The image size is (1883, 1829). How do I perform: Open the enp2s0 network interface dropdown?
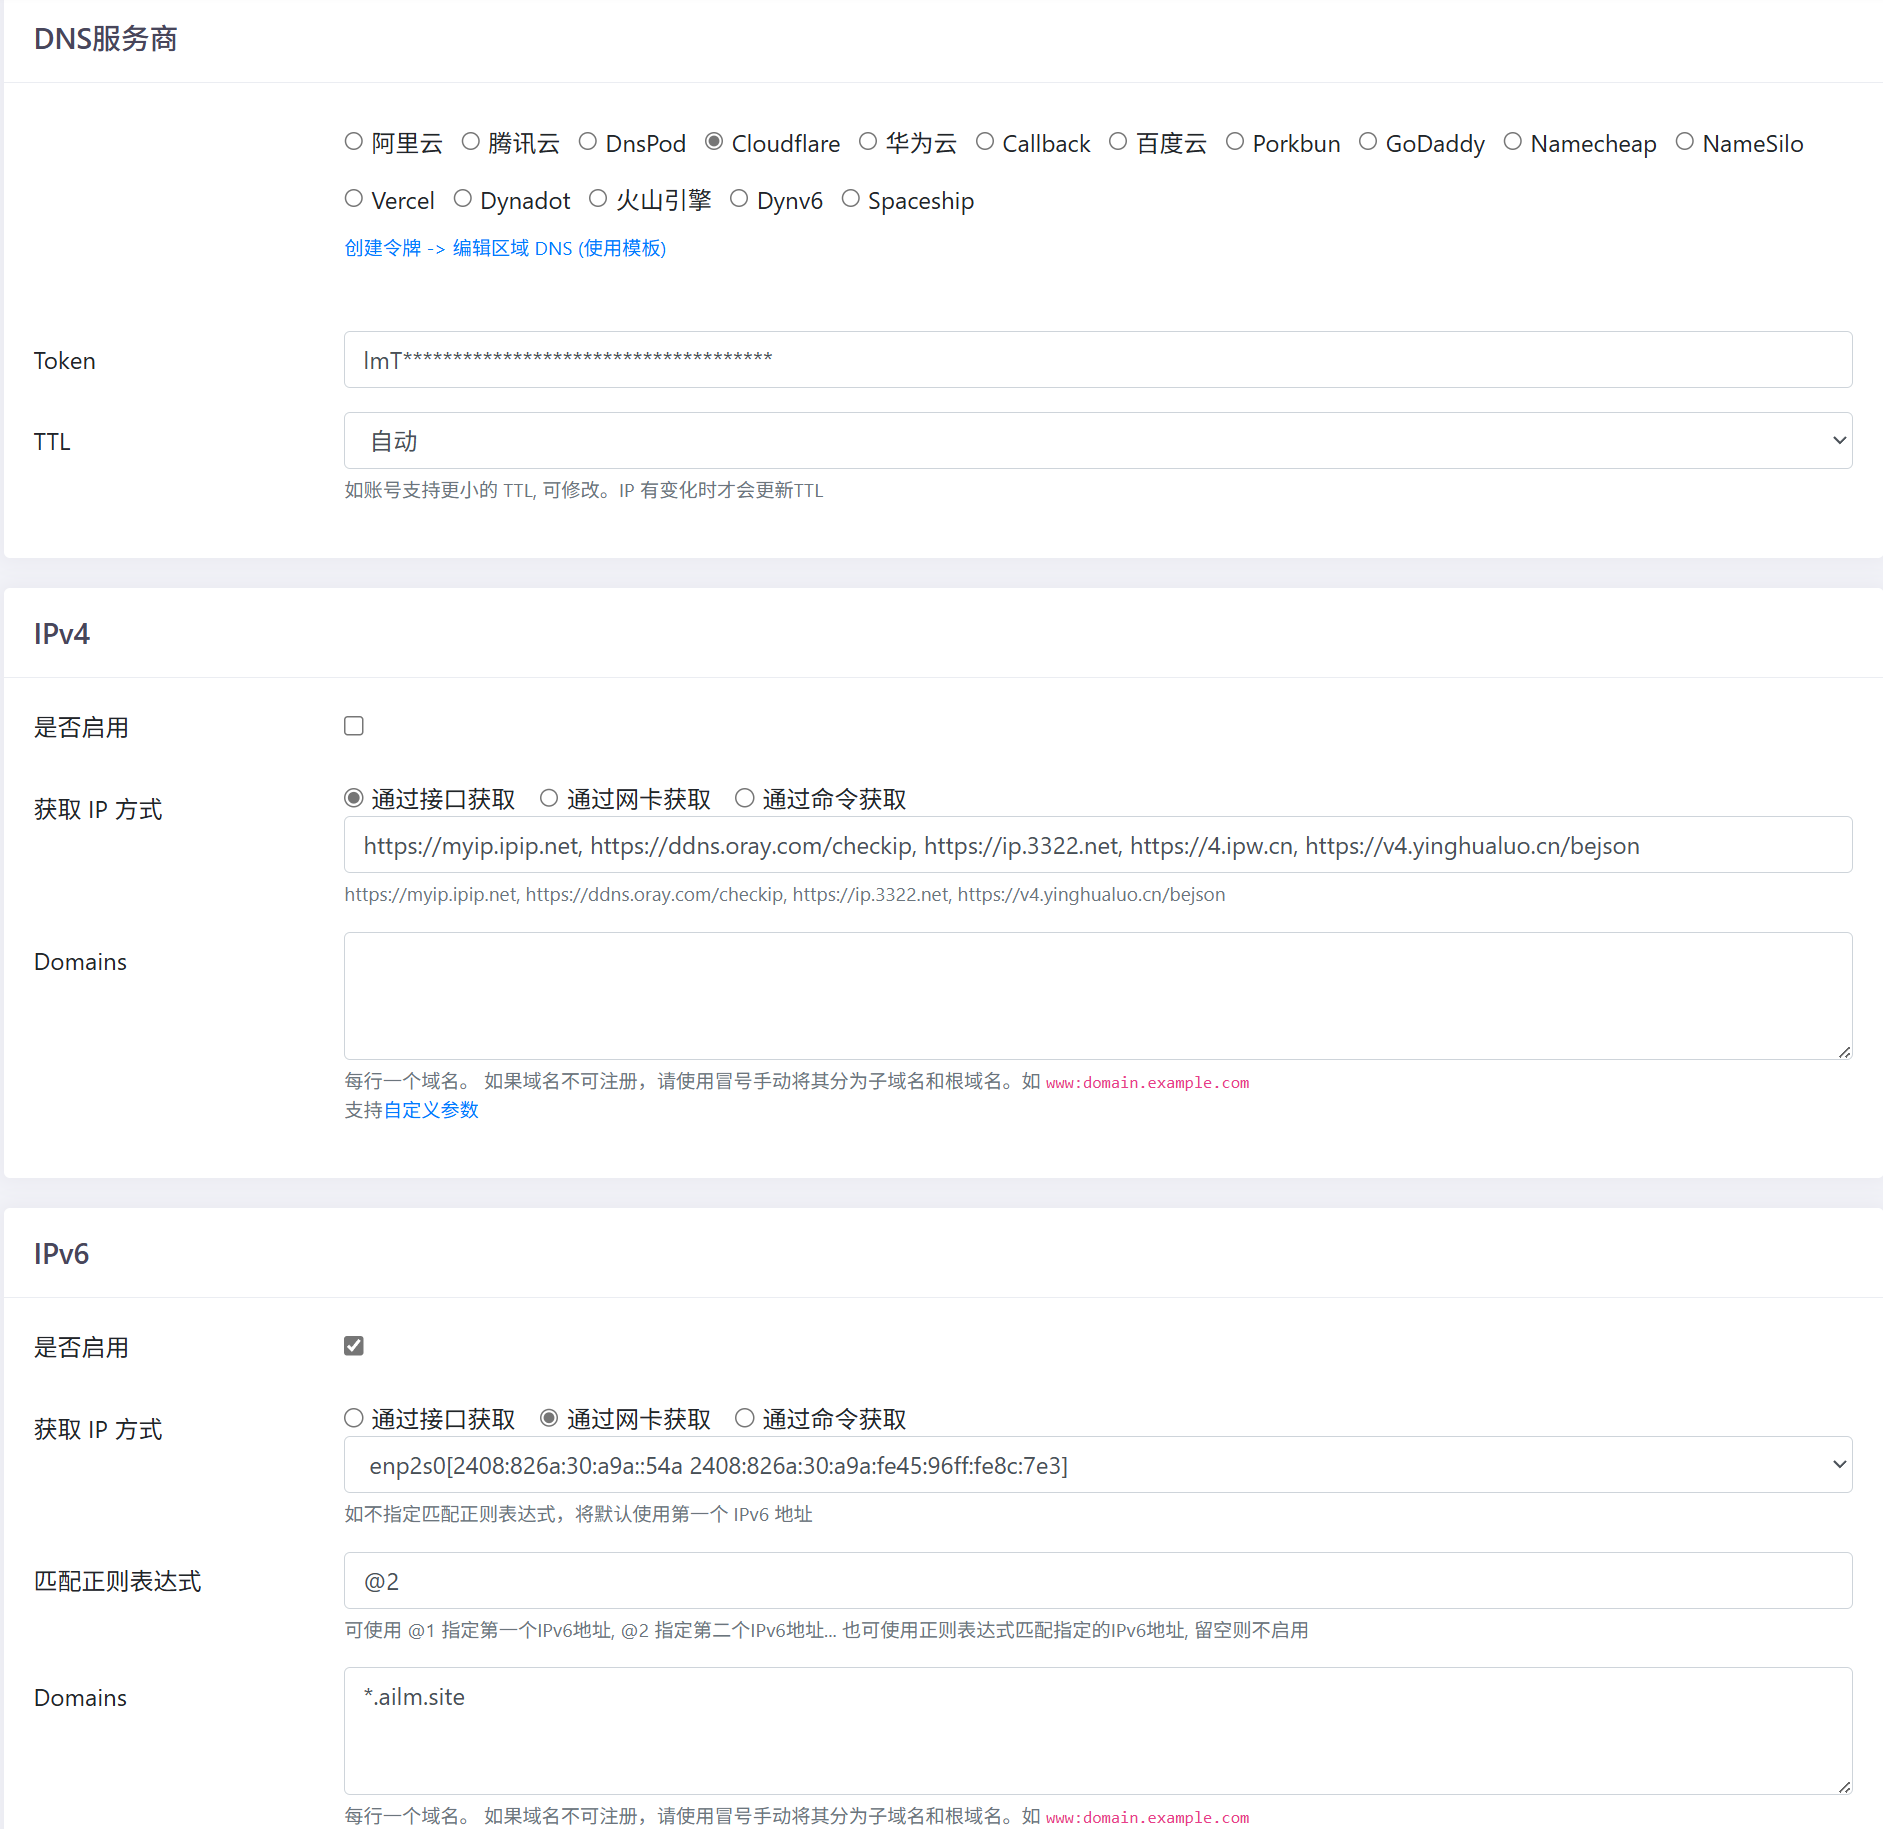point(1097,1465)
